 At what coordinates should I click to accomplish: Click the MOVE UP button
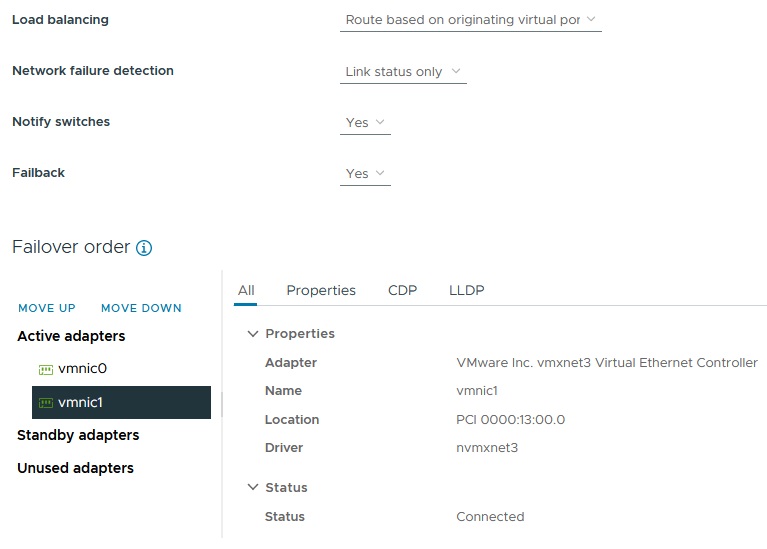[x=47, y=308]
